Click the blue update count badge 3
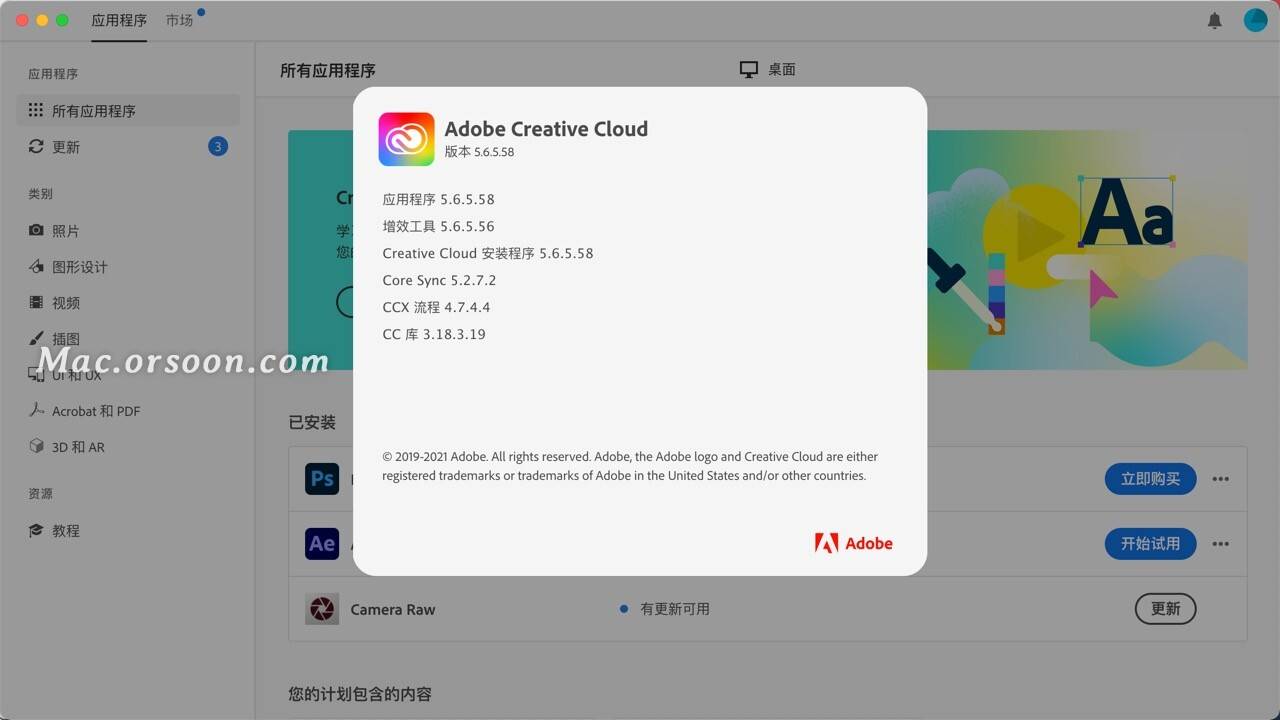Viewport: 1280px width, 720px height. (218, 146)
